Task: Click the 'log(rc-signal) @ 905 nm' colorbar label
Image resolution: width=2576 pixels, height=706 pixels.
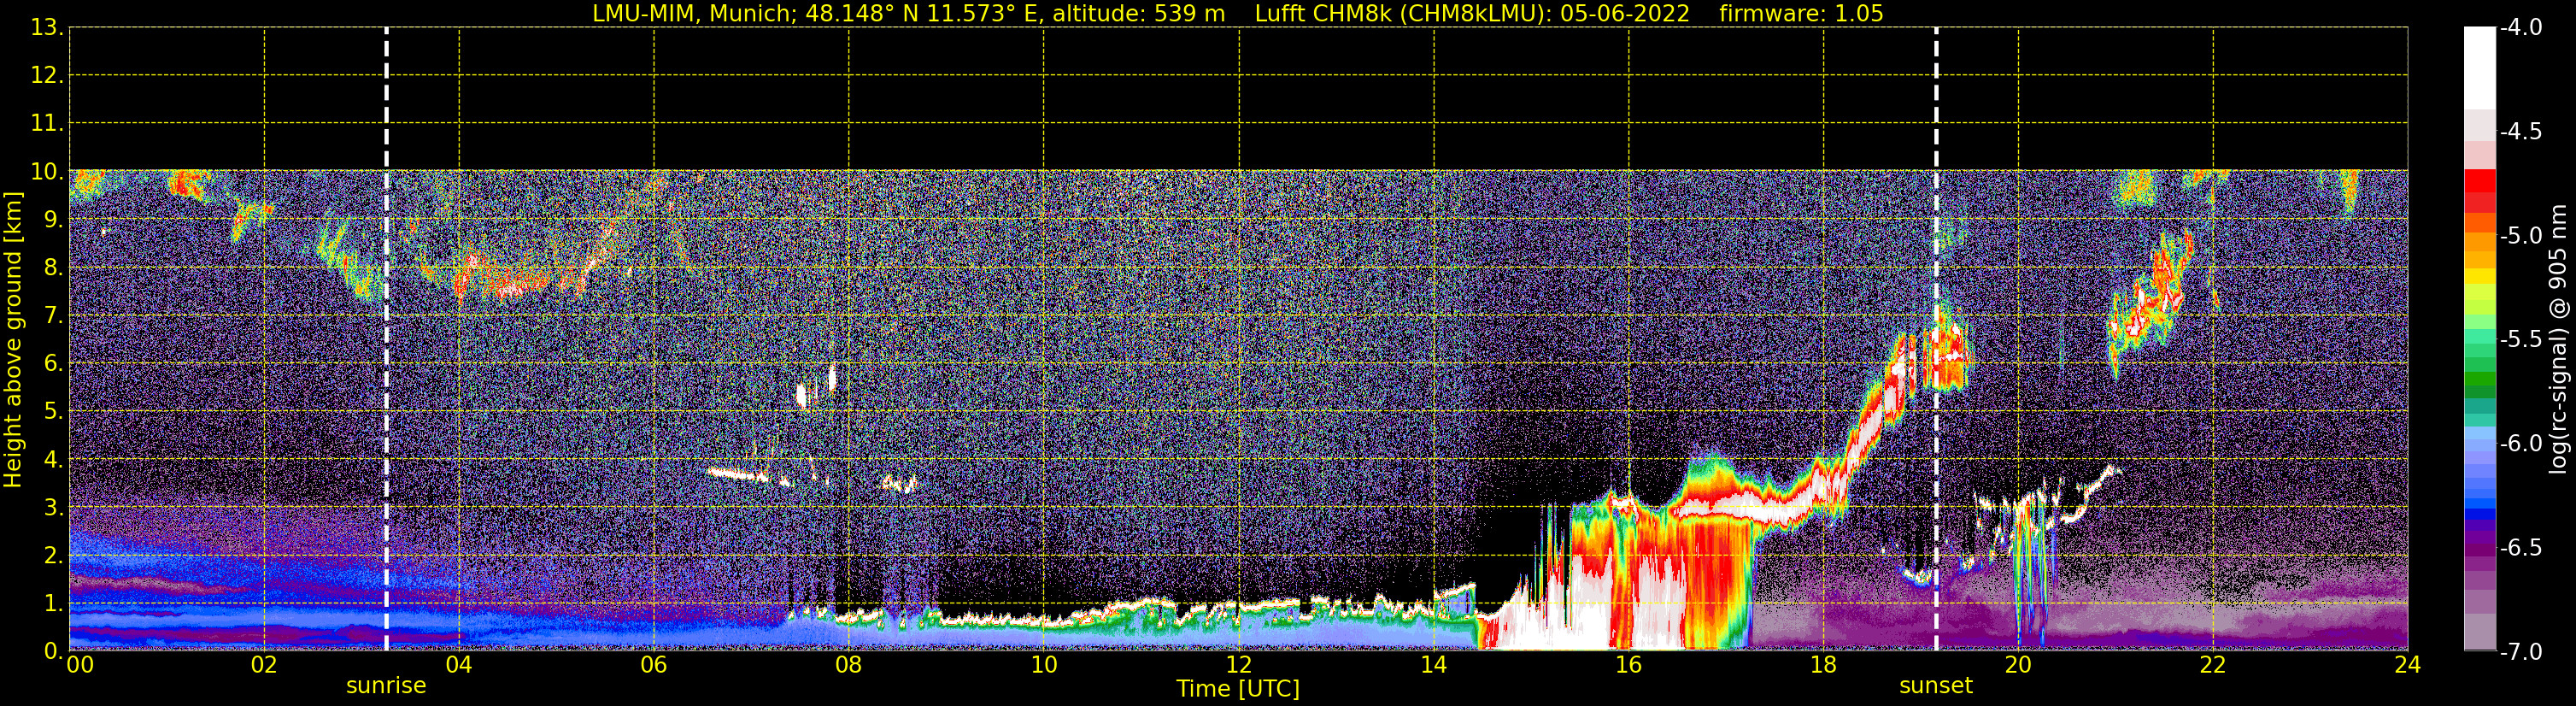Action: coord(2558,340)
